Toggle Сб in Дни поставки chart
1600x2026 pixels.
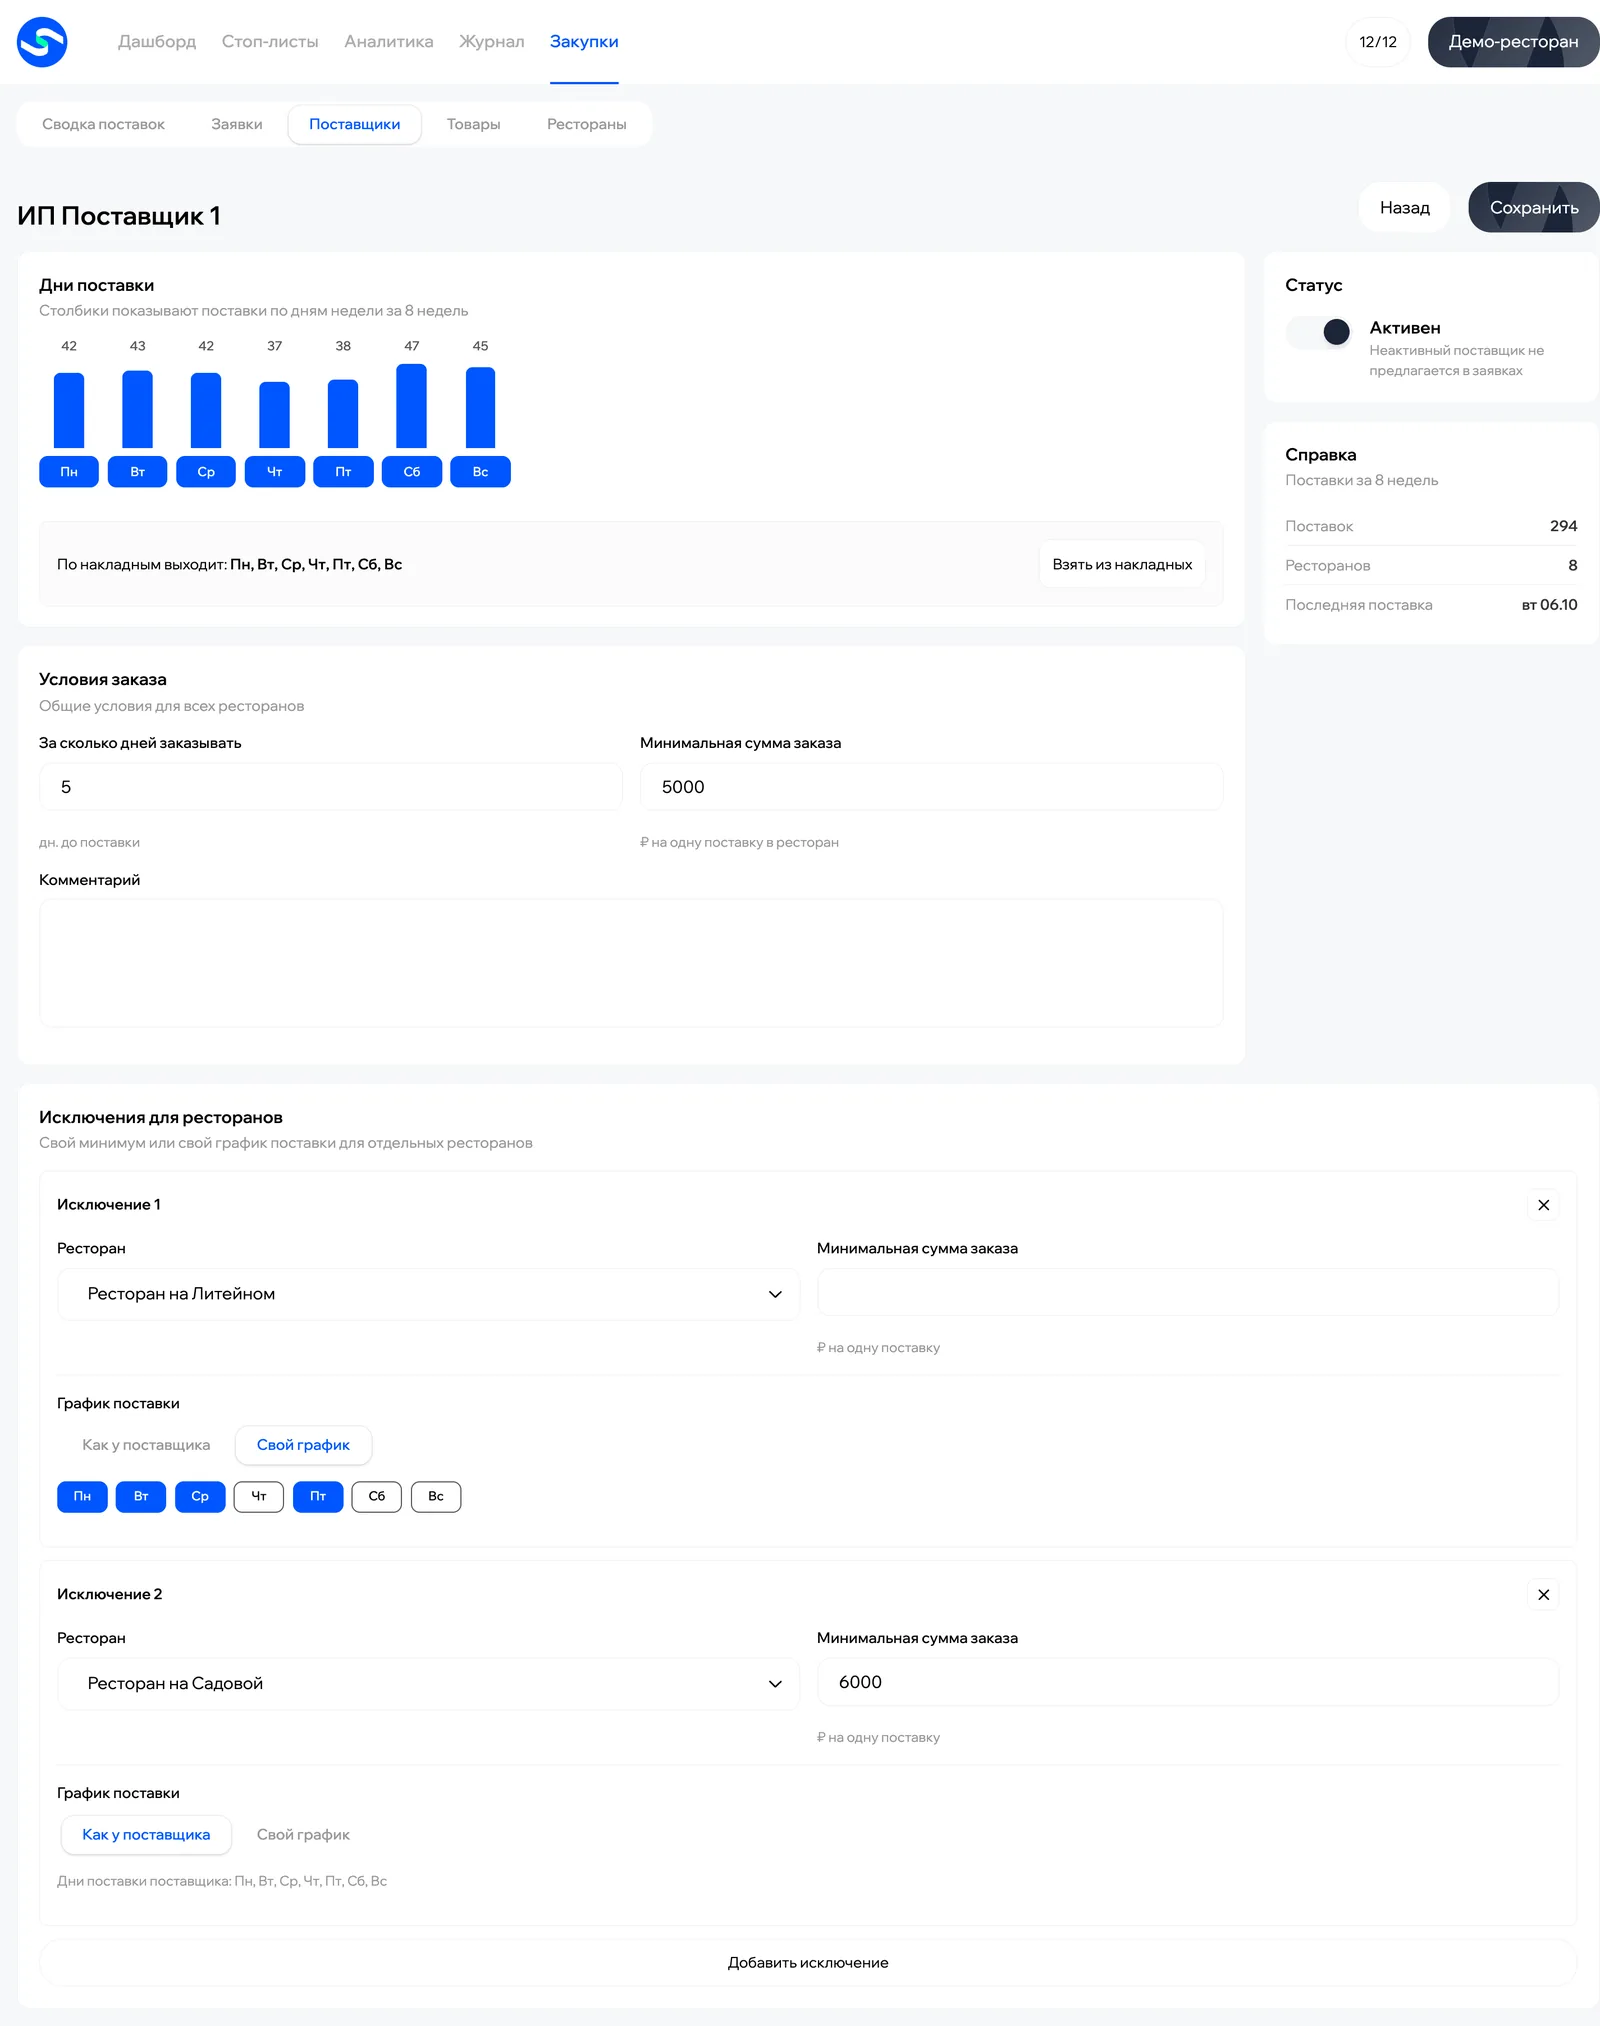coord(412,472)
